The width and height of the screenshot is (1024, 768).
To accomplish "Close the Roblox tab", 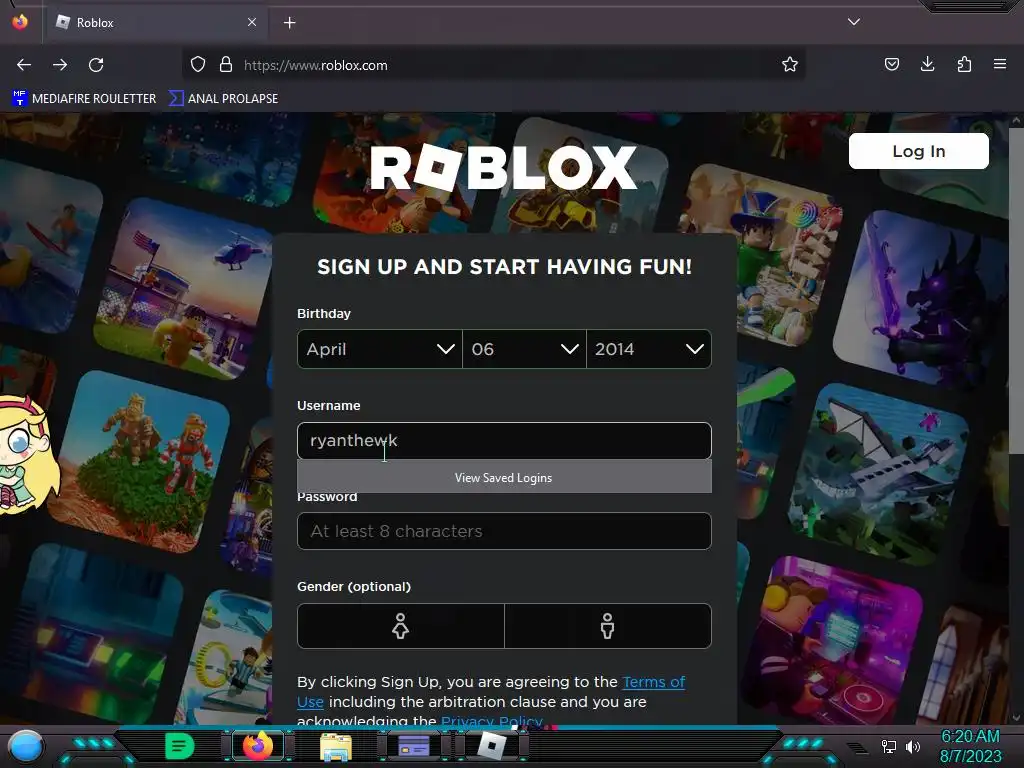I will 252,22.
